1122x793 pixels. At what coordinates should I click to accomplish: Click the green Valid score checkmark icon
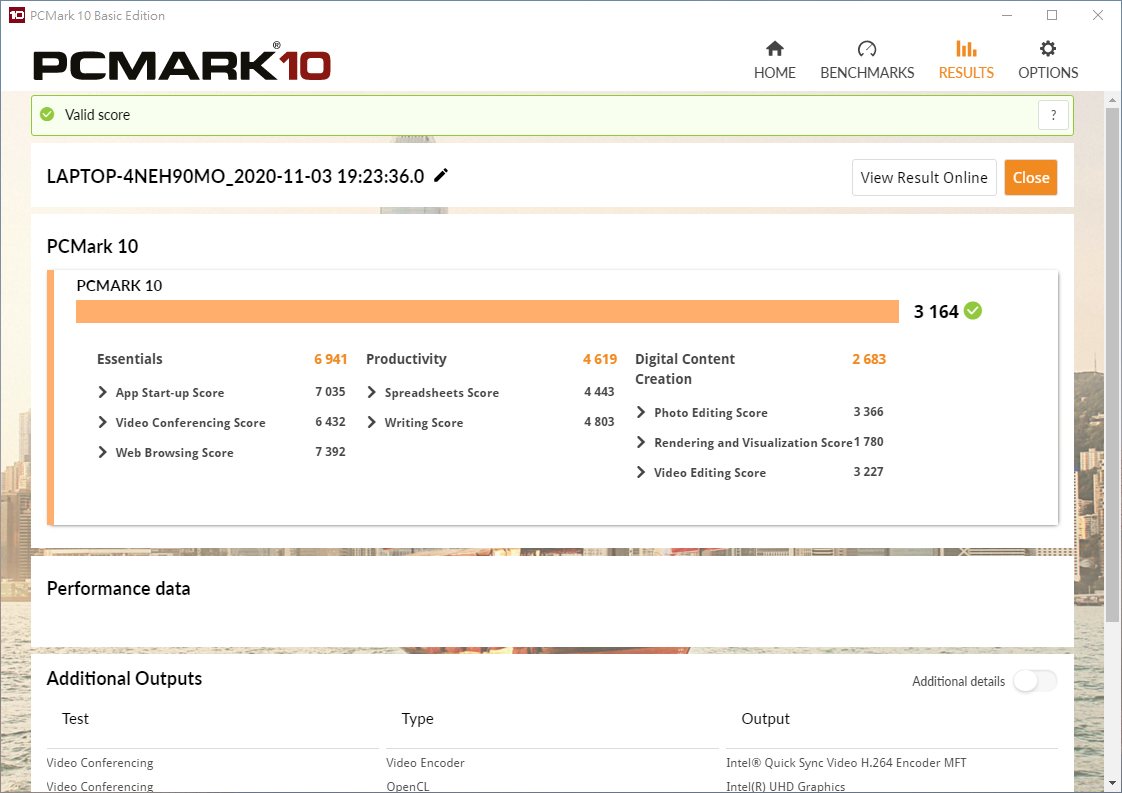(47, 115)
